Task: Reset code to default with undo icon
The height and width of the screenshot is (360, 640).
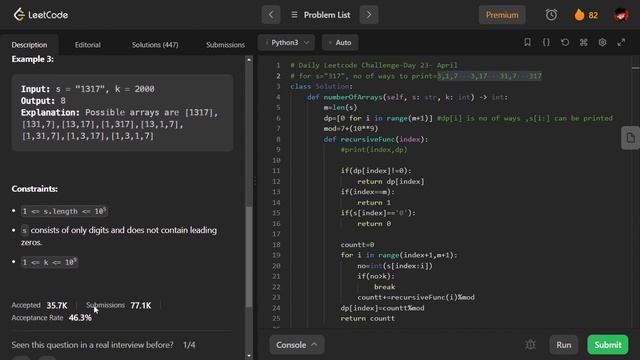Action: pyautogui.click(x=565, y=42)
